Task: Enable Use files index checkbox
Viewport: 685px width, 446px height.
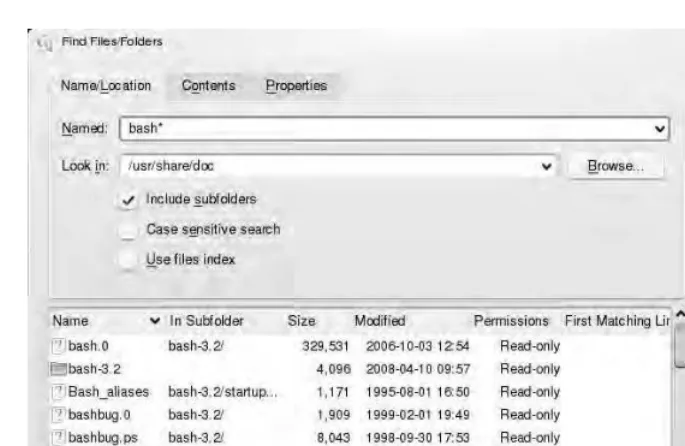Action: (x=128, y=260)
